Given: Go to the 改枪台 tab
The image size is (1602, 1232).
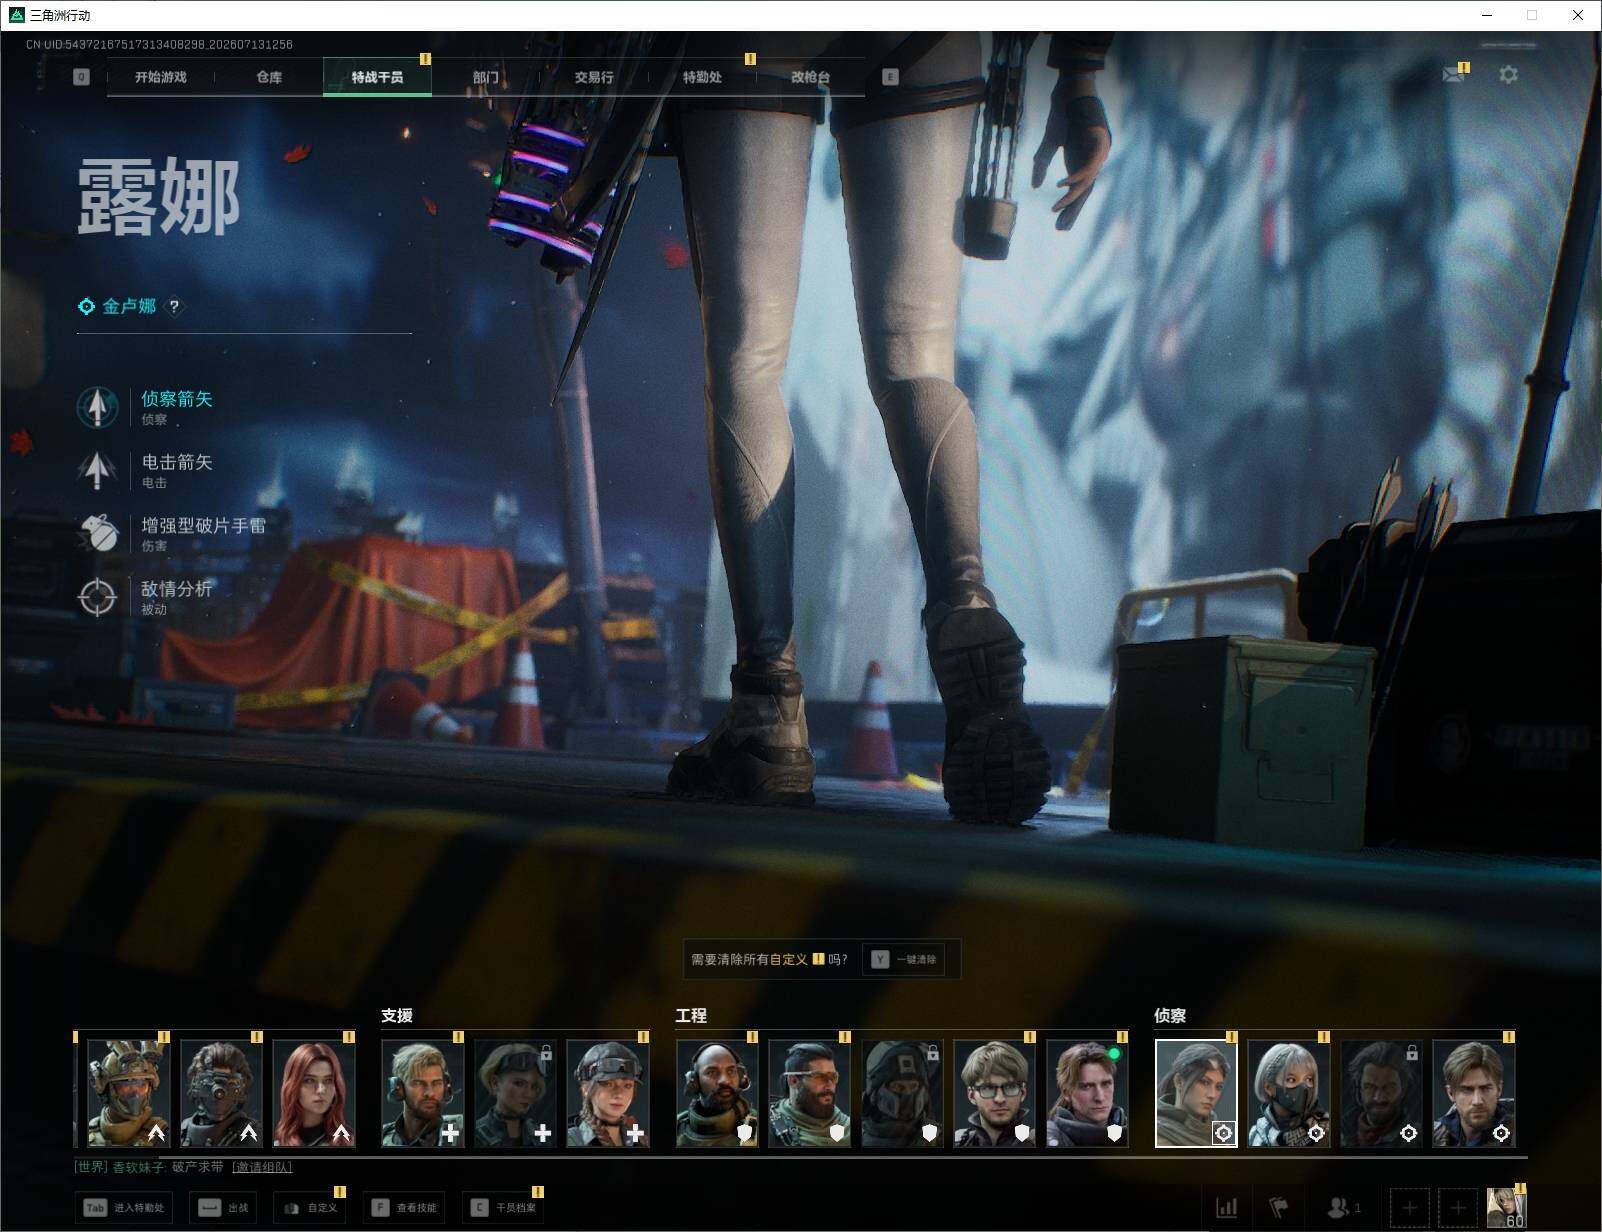Looking at the screenshot, I should point(811,77).
